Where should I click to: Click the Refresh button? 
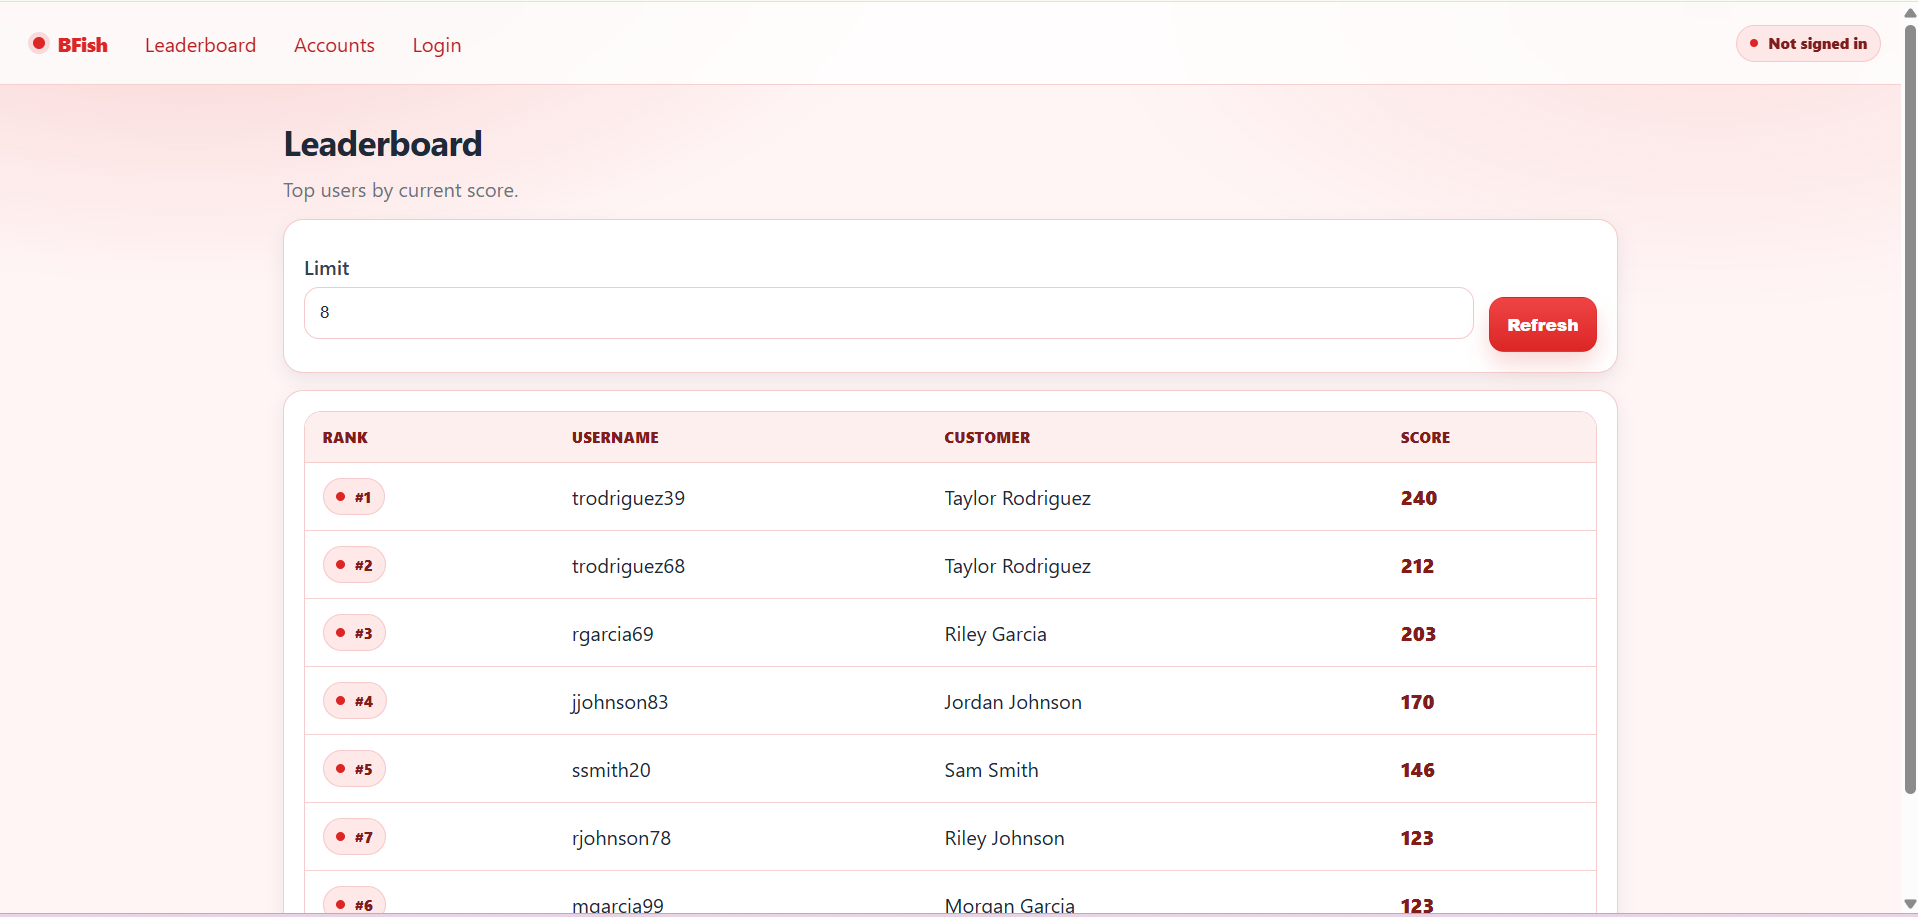click(1542, 325)
